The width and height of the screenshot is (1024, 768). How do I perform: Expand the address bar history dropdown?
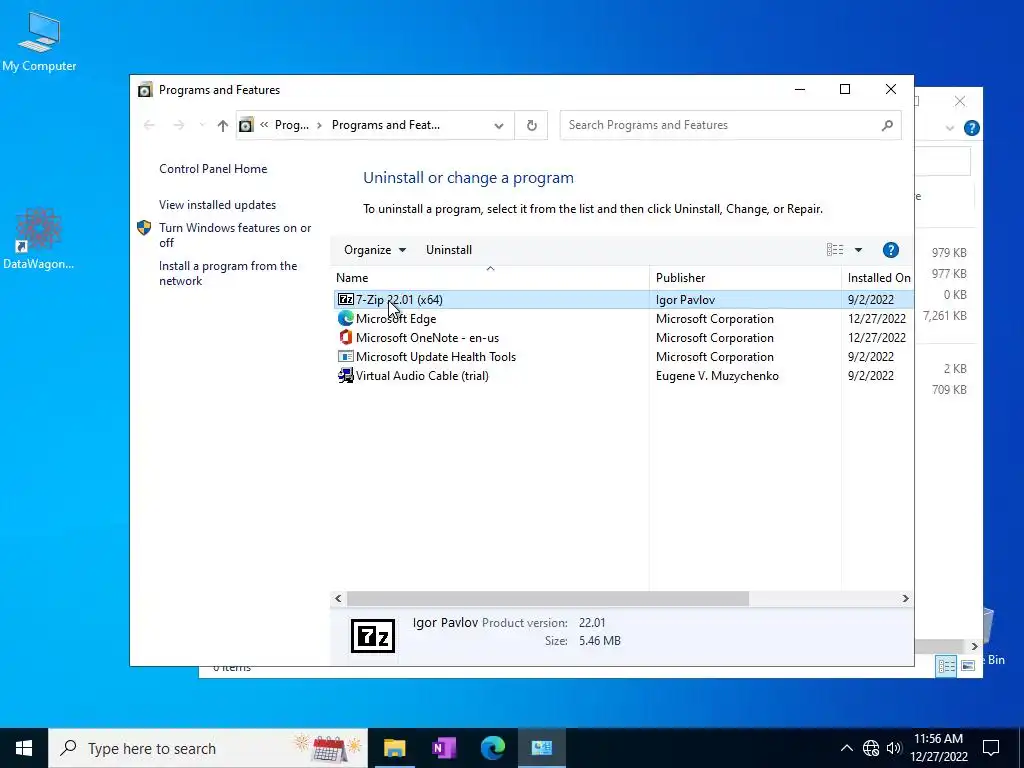499,125
